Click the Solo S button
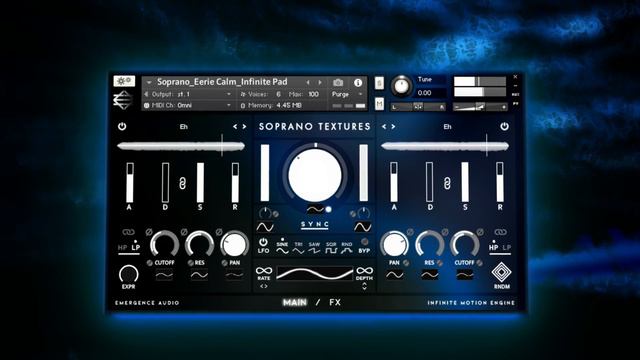 379,83
